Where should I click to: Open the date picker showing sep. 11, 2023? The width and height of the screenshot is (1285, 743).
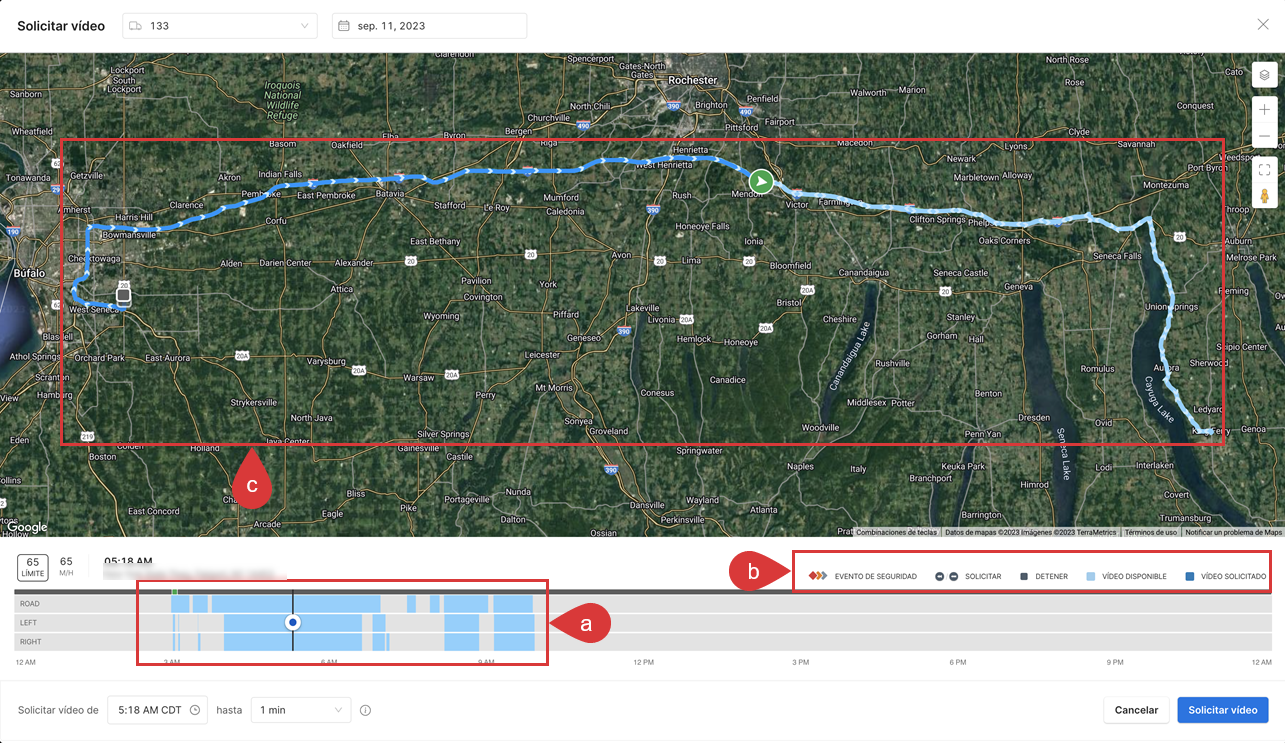click(x=429, y=26)
